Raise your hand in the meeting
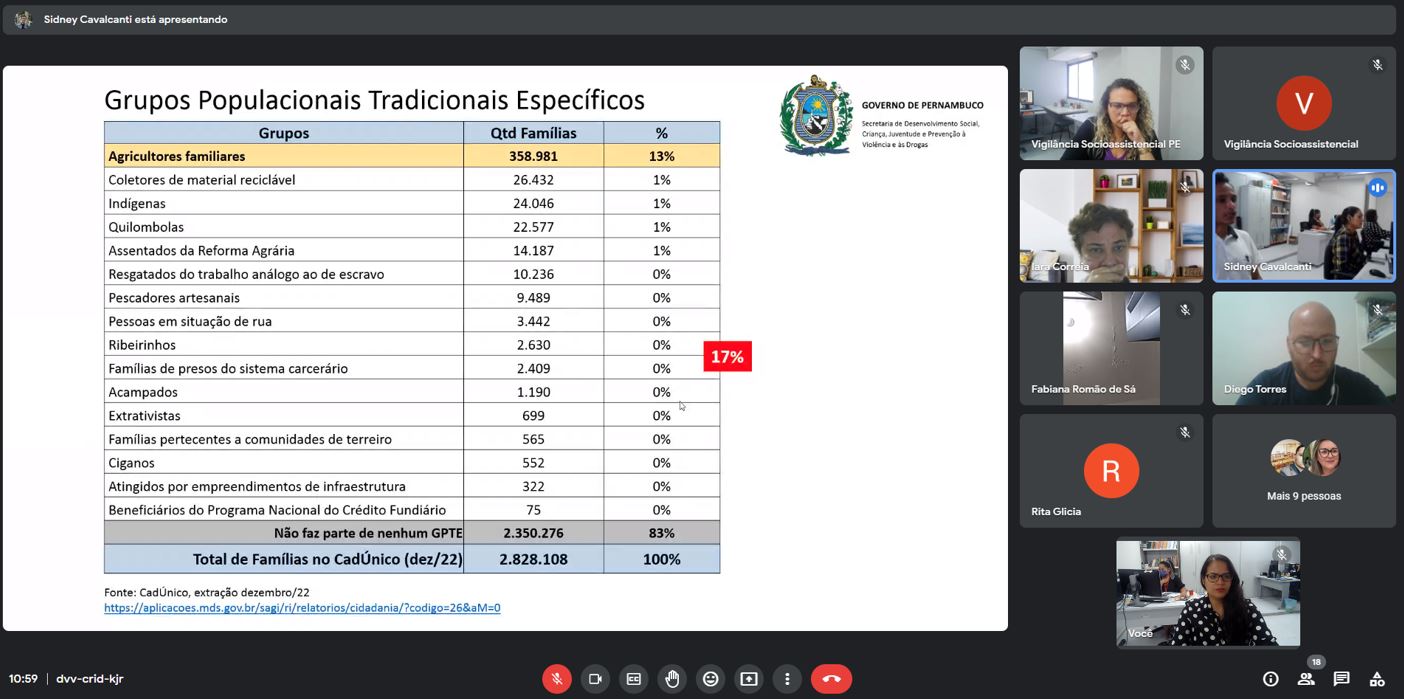Screen dimensions: 1404x699 click(672, 679)
